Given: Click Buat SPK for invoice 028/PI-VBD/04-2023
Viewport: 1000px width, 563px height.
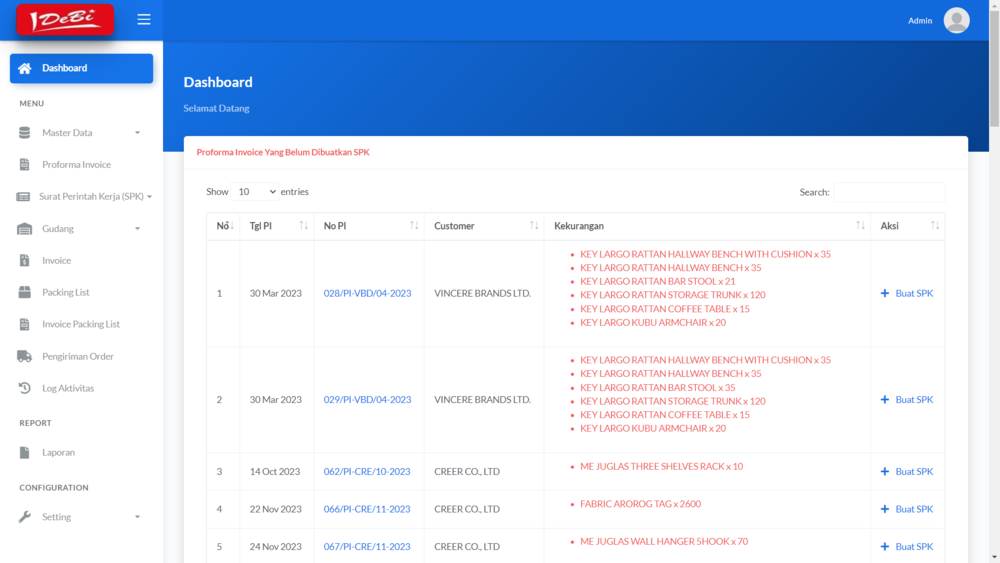Looking at the screenshot, I should [x=908, y=294].
